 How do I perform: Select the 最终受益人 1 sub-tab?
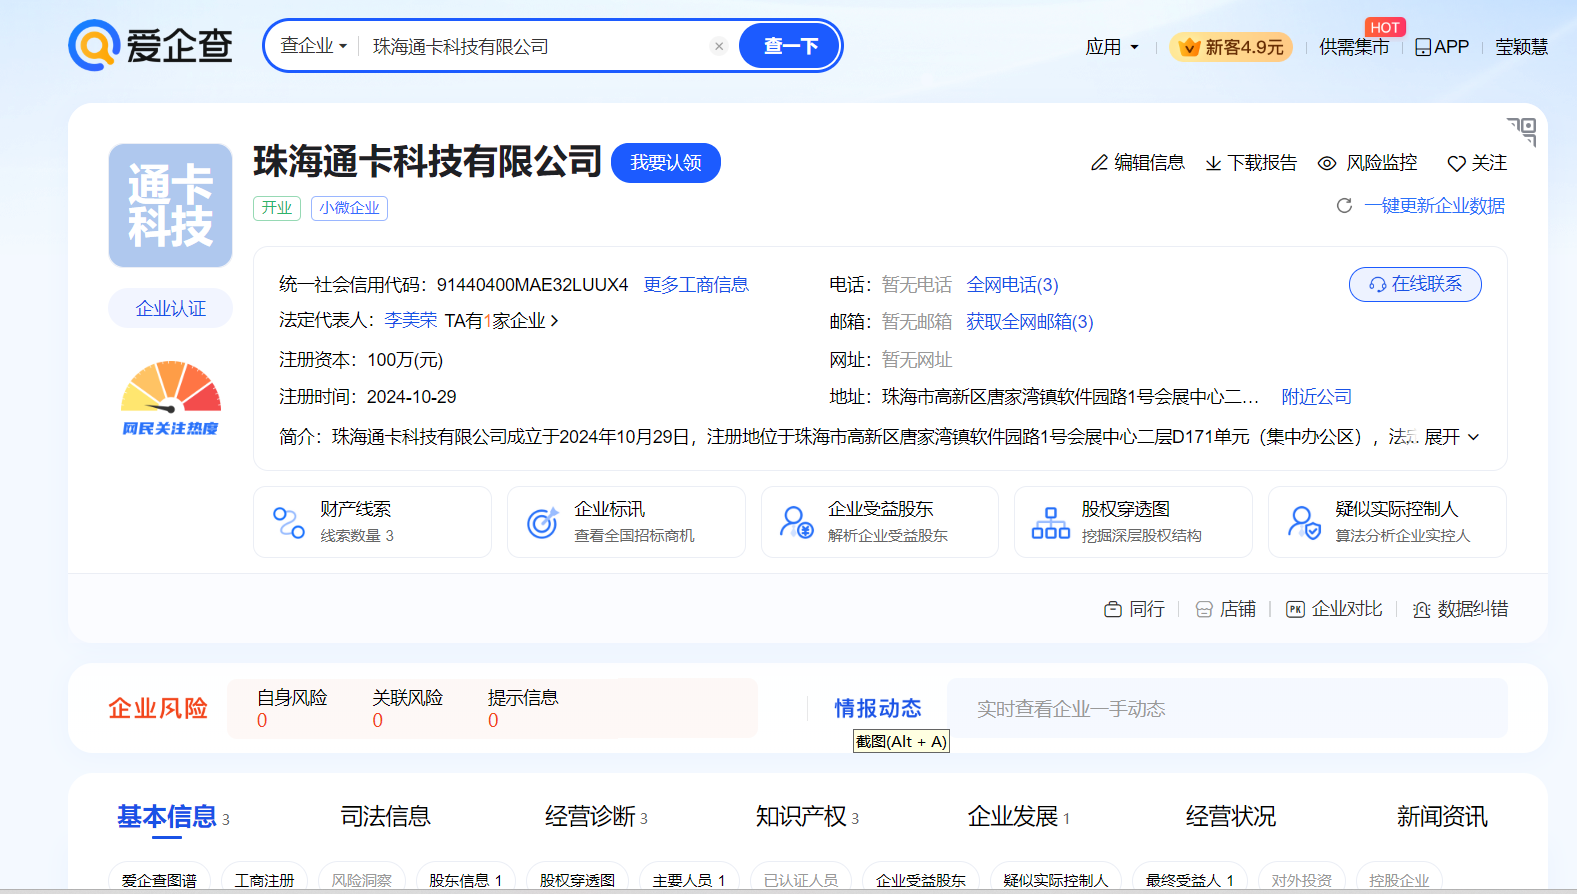point(1190,879)
